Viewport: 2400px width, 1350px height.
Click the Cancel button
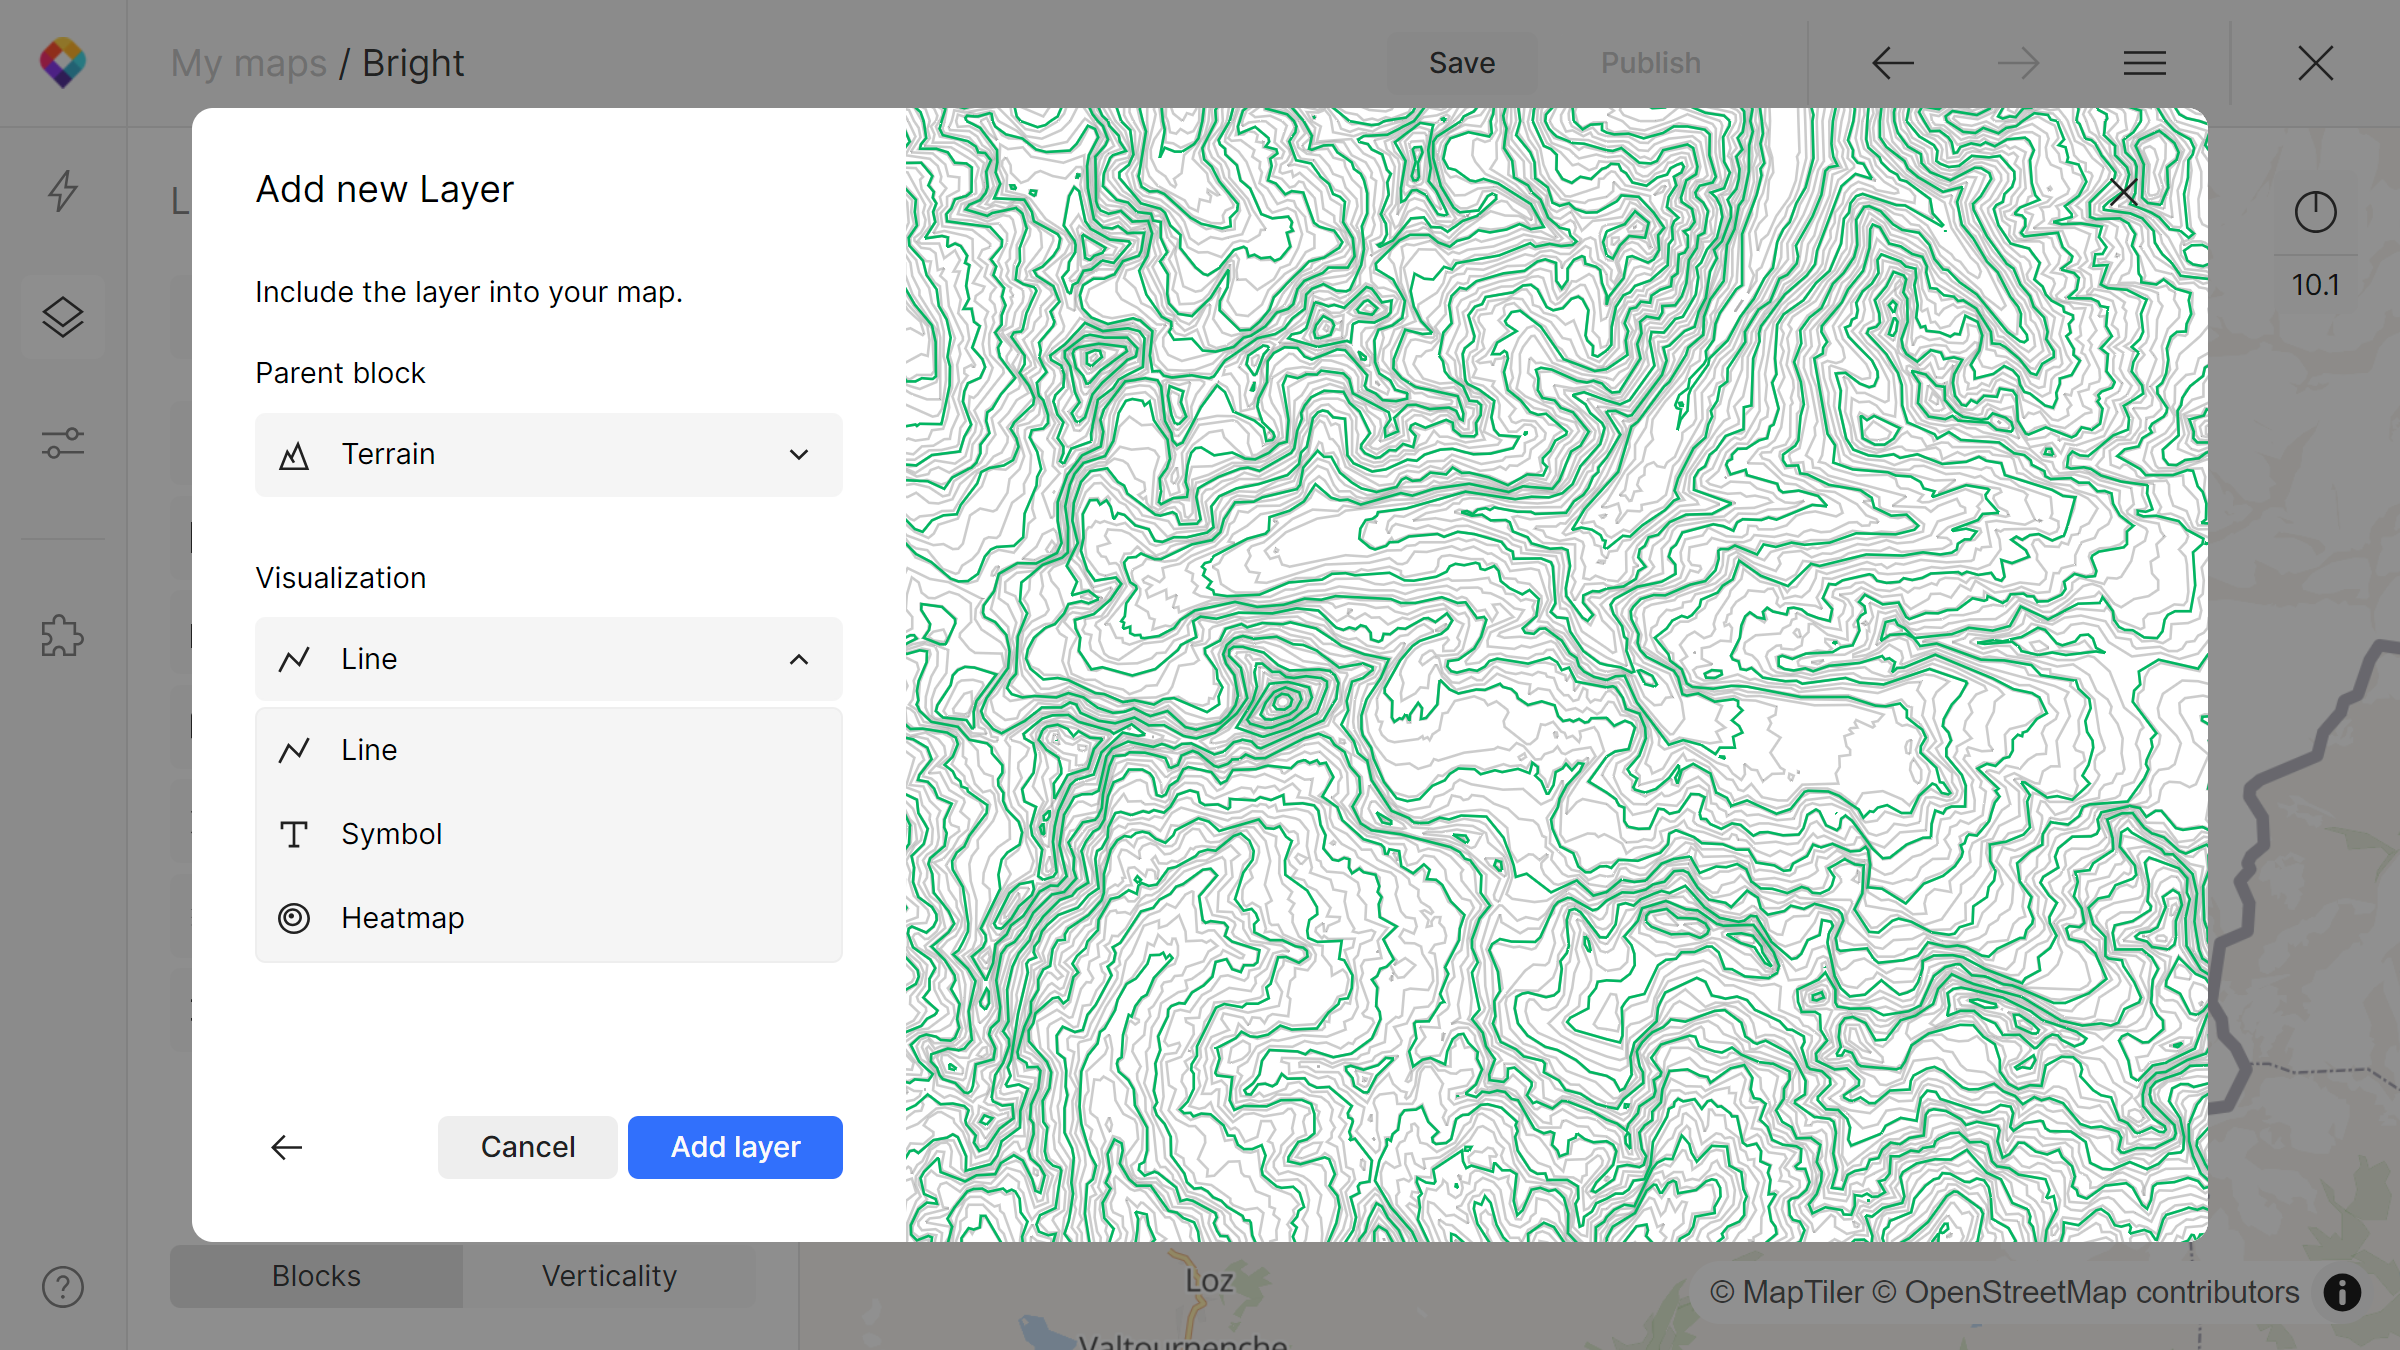tap(526, 1147)
